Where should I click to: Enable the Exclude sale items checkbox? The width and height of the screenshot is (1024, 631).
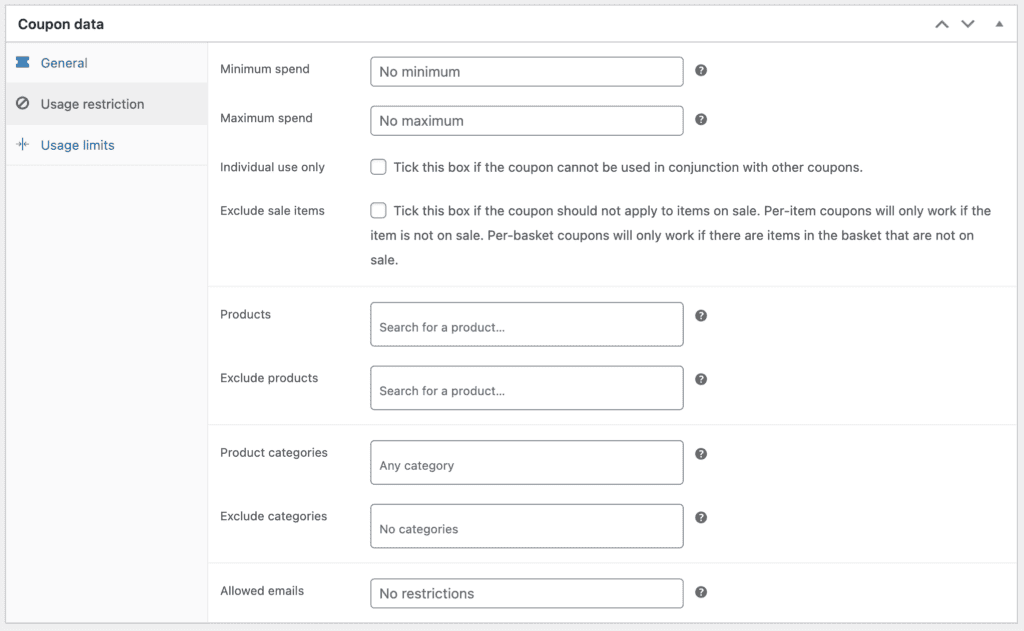coord(378,211)
